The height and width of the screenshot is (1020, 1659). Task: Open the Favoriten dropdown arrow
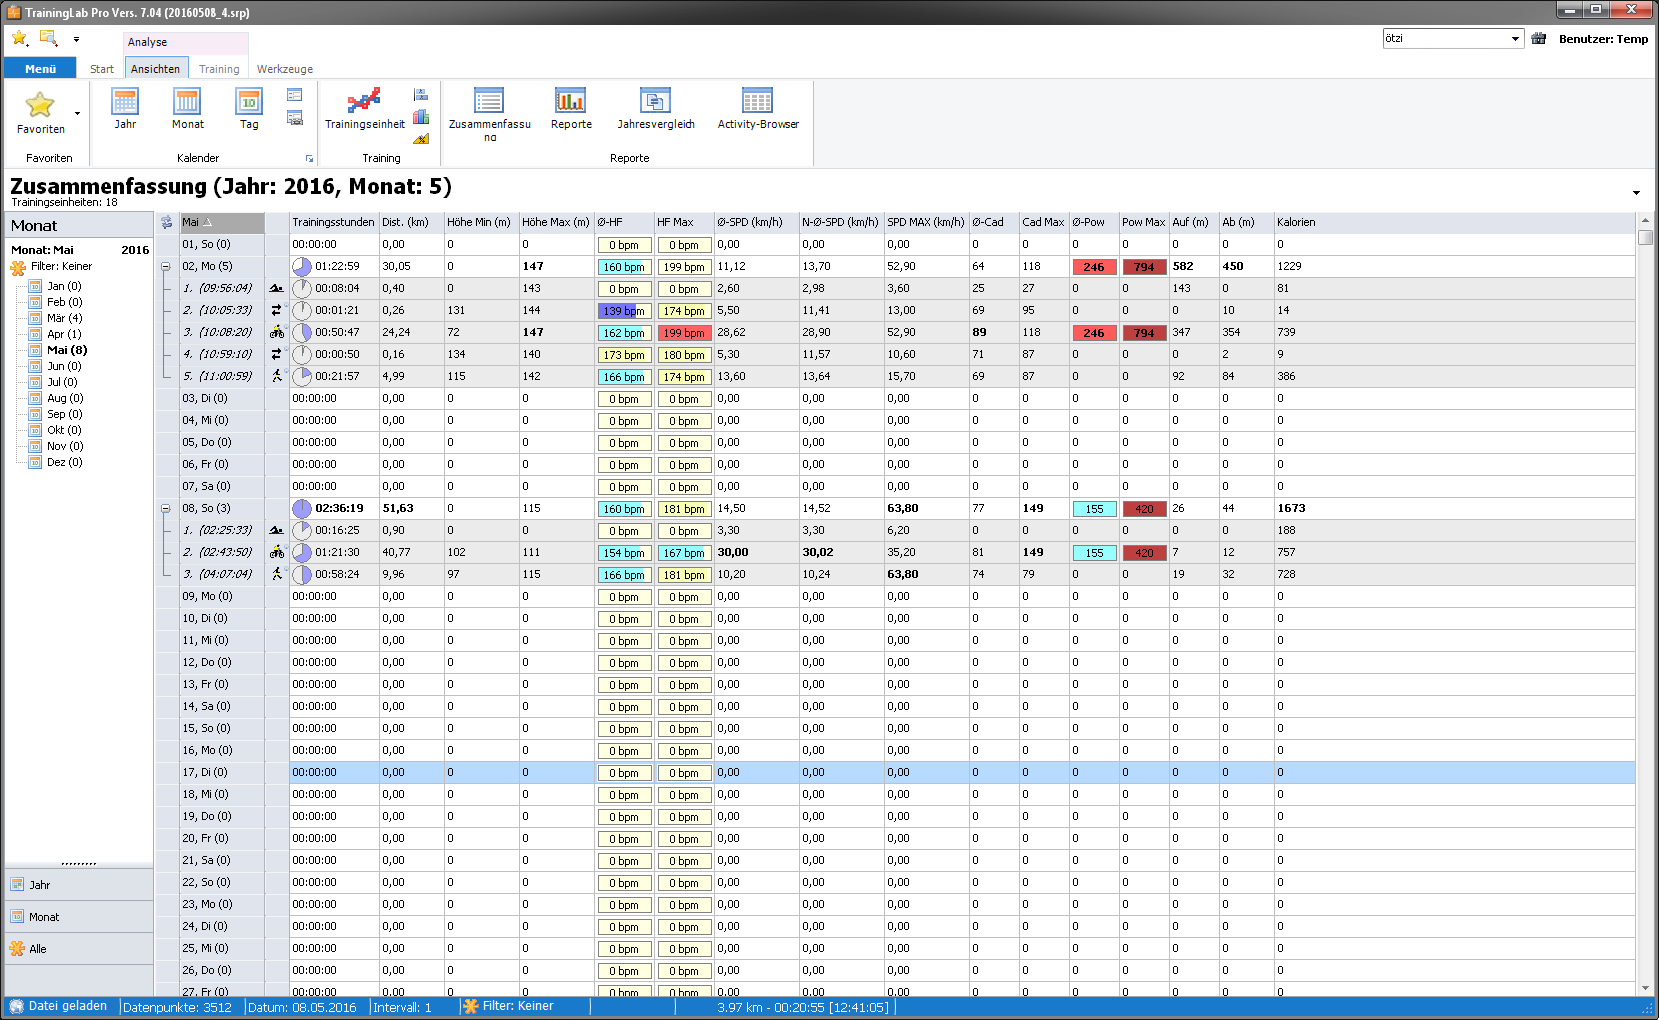click(77, 113)
